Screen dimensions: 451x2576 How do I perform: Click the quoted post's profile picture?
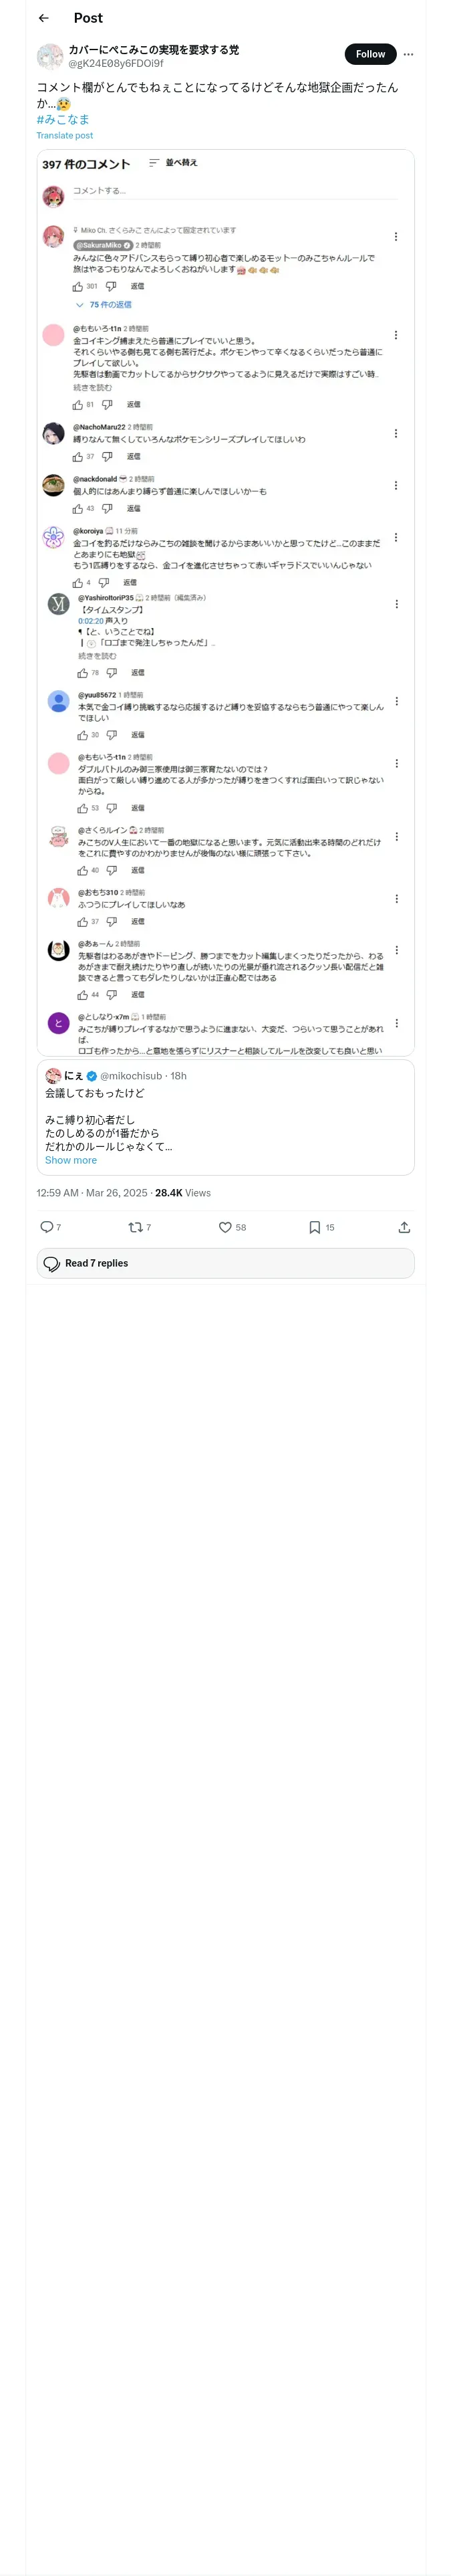tap(53, 1076)
